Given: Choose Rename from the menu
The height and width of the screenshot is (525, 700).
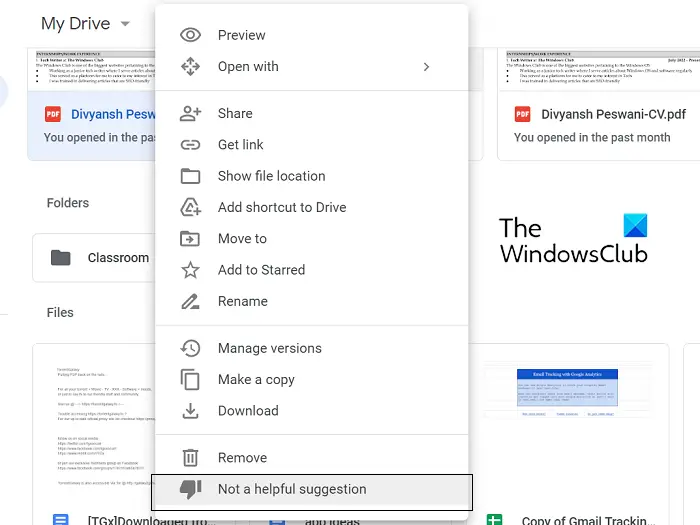Looking at the screenshot, I should point(312,301).
